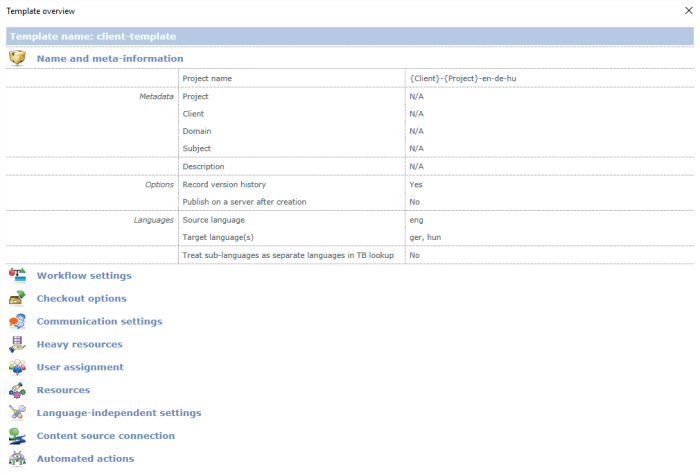Click the Resources section icon
This screenshot has width=700, height=475.
pyautogui.click(x=17, y=390)
